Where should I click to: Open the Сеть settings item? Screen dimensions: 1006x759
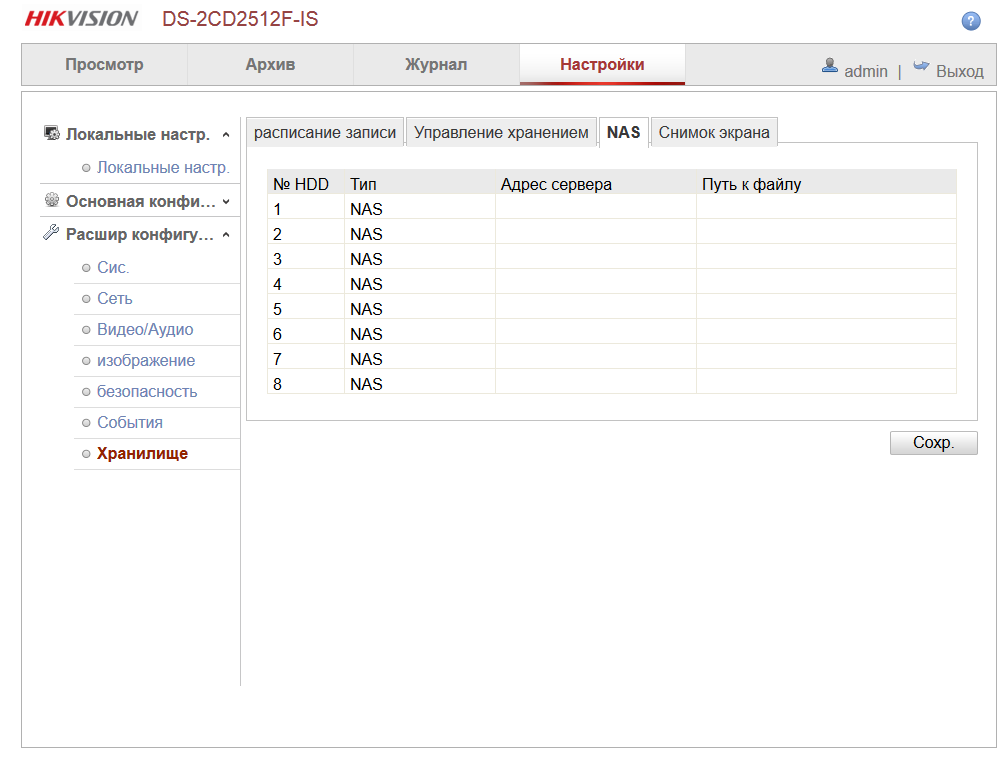click(x=114, y=298)
